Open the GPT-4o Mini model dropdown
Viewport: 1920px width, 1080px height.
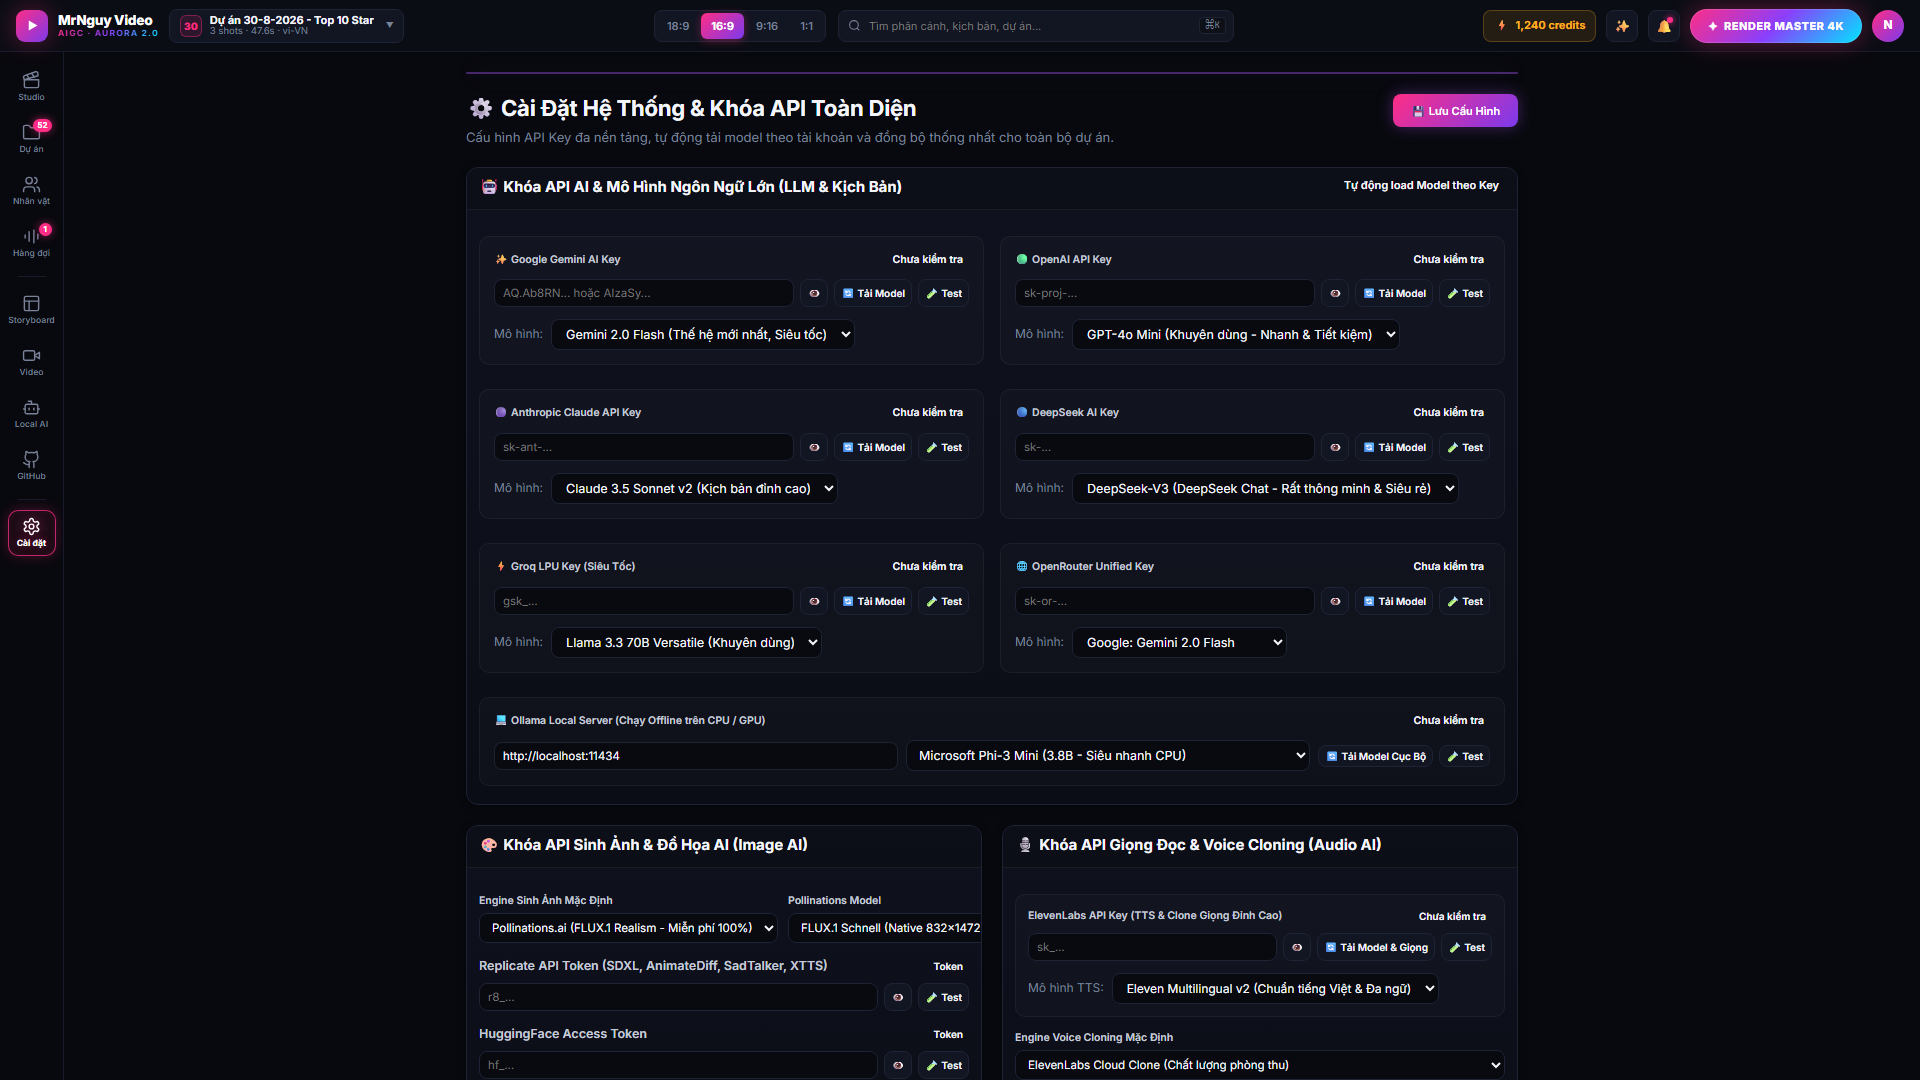click(x=1236, y=334)
